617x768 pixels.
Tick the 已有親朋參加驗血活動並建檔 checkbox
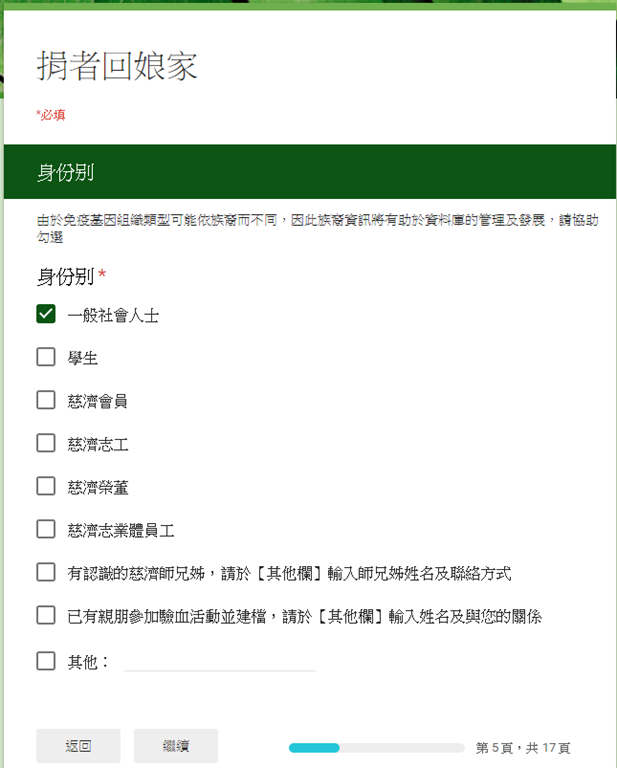[46, 615]
